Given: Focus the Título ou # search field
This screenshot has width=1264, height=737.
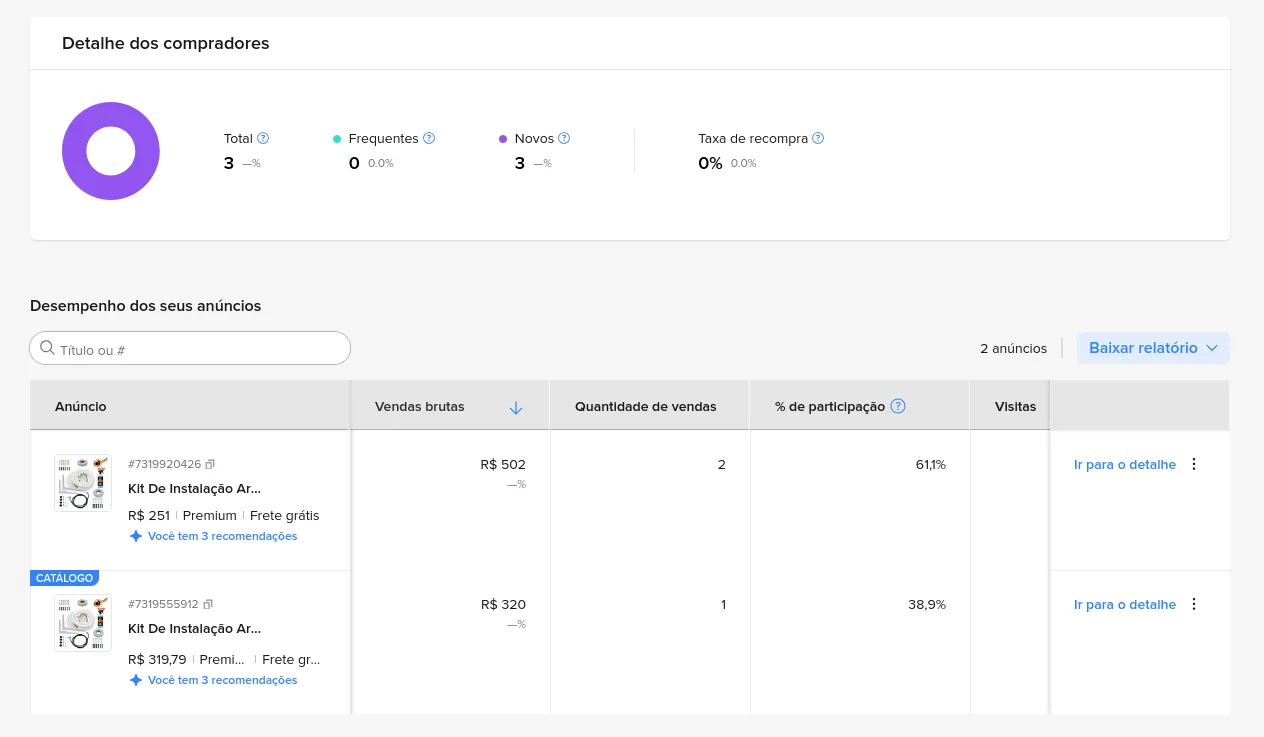Looking at the screenshot, I should [190, 348].
